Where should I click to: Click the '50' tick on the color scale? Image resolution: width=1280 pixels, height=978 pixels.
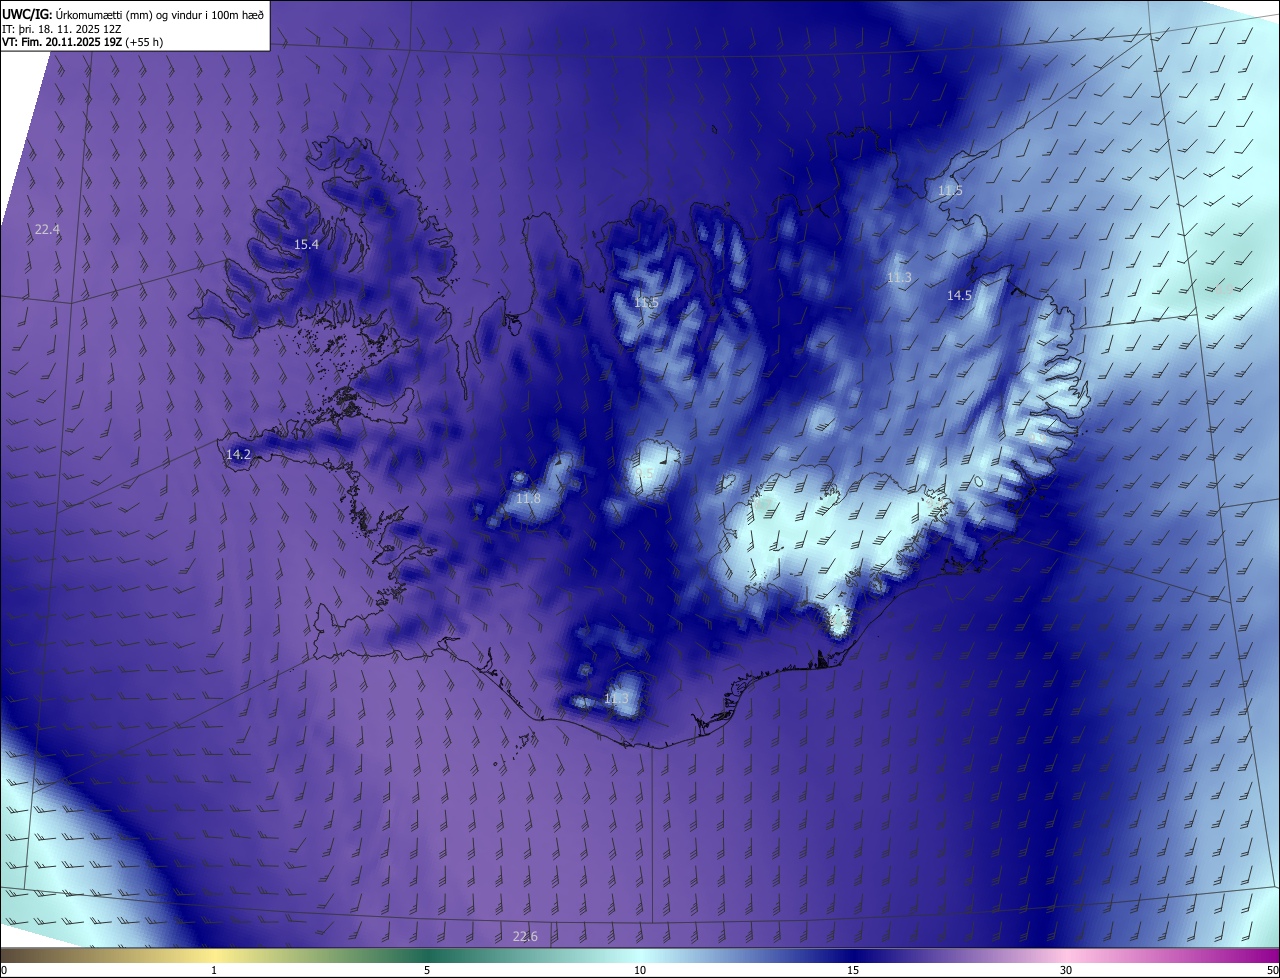tap(1272, 970)
